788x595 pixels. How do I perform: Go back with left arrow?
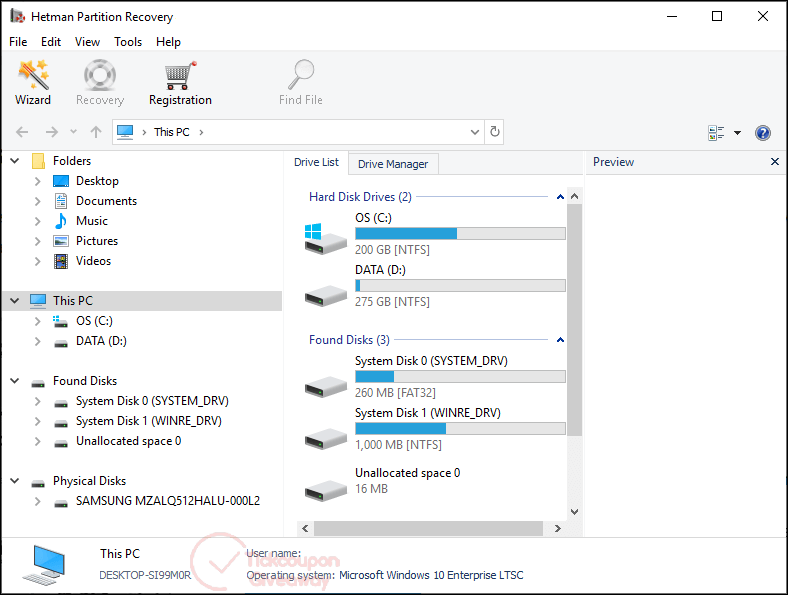[22, 132]
